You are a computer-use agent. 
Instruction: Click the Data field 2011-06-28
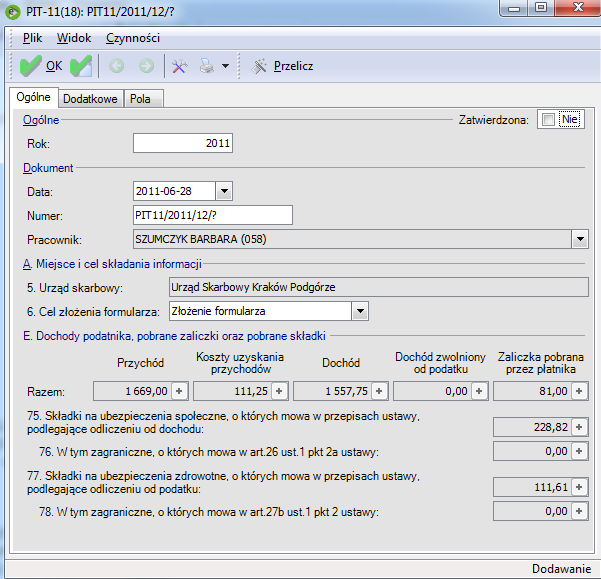point(174,191)
